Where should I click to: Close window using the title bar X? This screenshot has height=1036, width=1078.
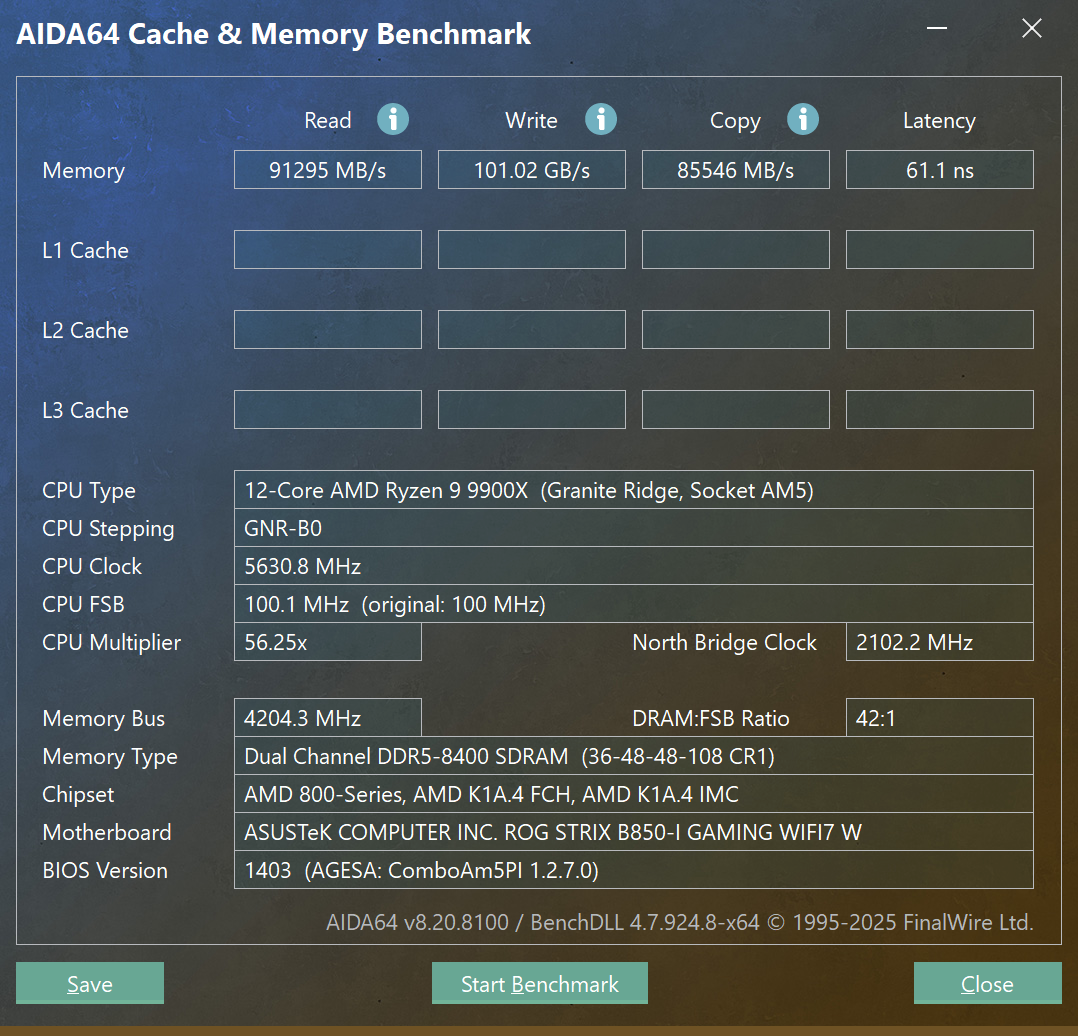coord(1031,29)
